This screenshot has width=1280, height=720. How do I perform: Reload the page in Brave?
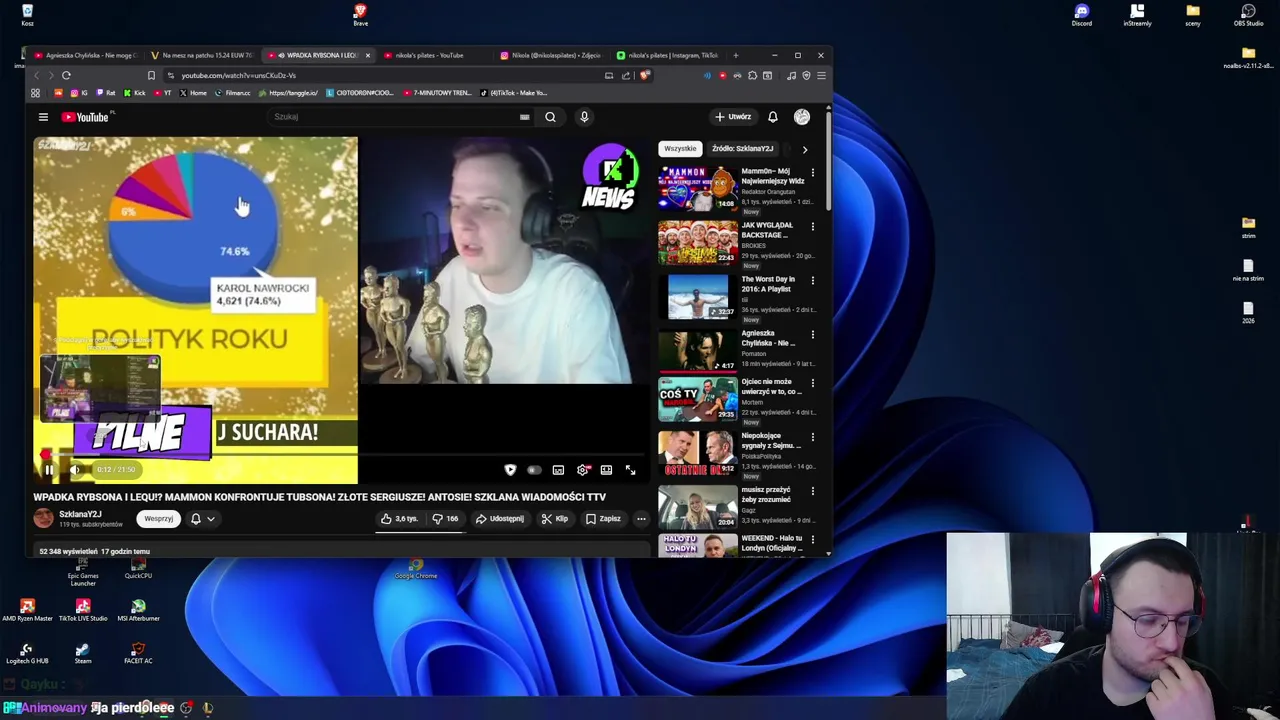point(66,76)
